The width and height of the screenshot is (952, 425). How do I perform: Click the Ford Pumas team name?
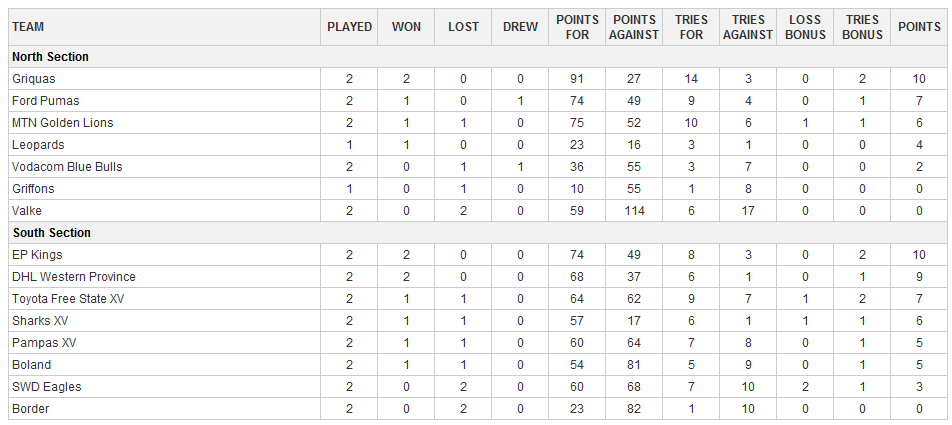[45, 101]
